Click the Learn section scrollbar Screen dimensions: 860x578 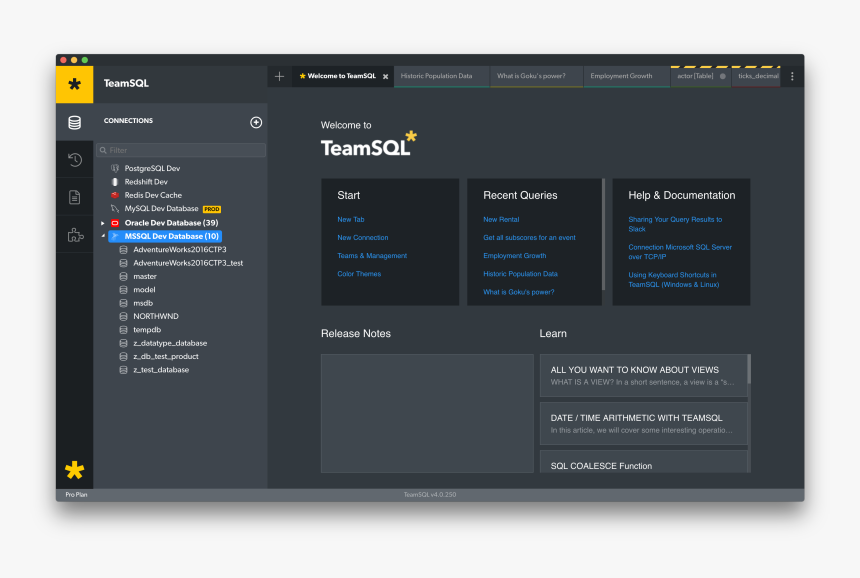(x=749, y=369)
